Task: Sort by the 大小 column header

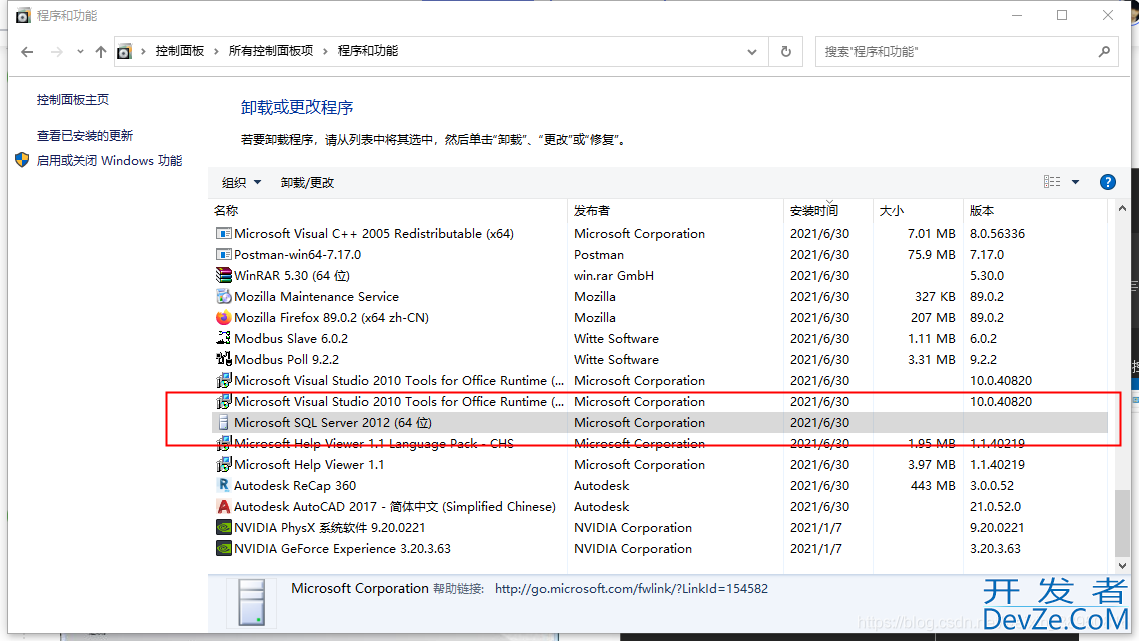Action: click(891, 211)
